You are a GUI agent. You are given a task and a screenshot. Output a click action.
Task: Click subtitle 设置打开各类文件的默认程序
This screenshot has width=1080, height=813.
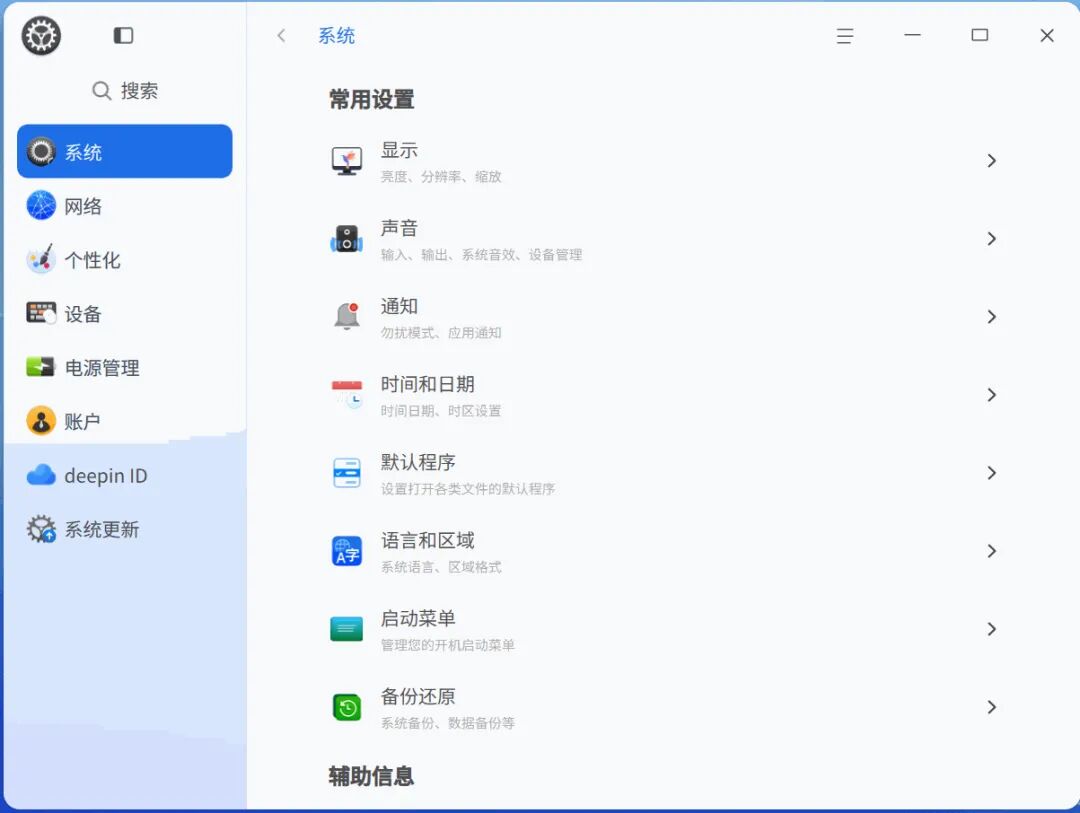pos(468,488)
